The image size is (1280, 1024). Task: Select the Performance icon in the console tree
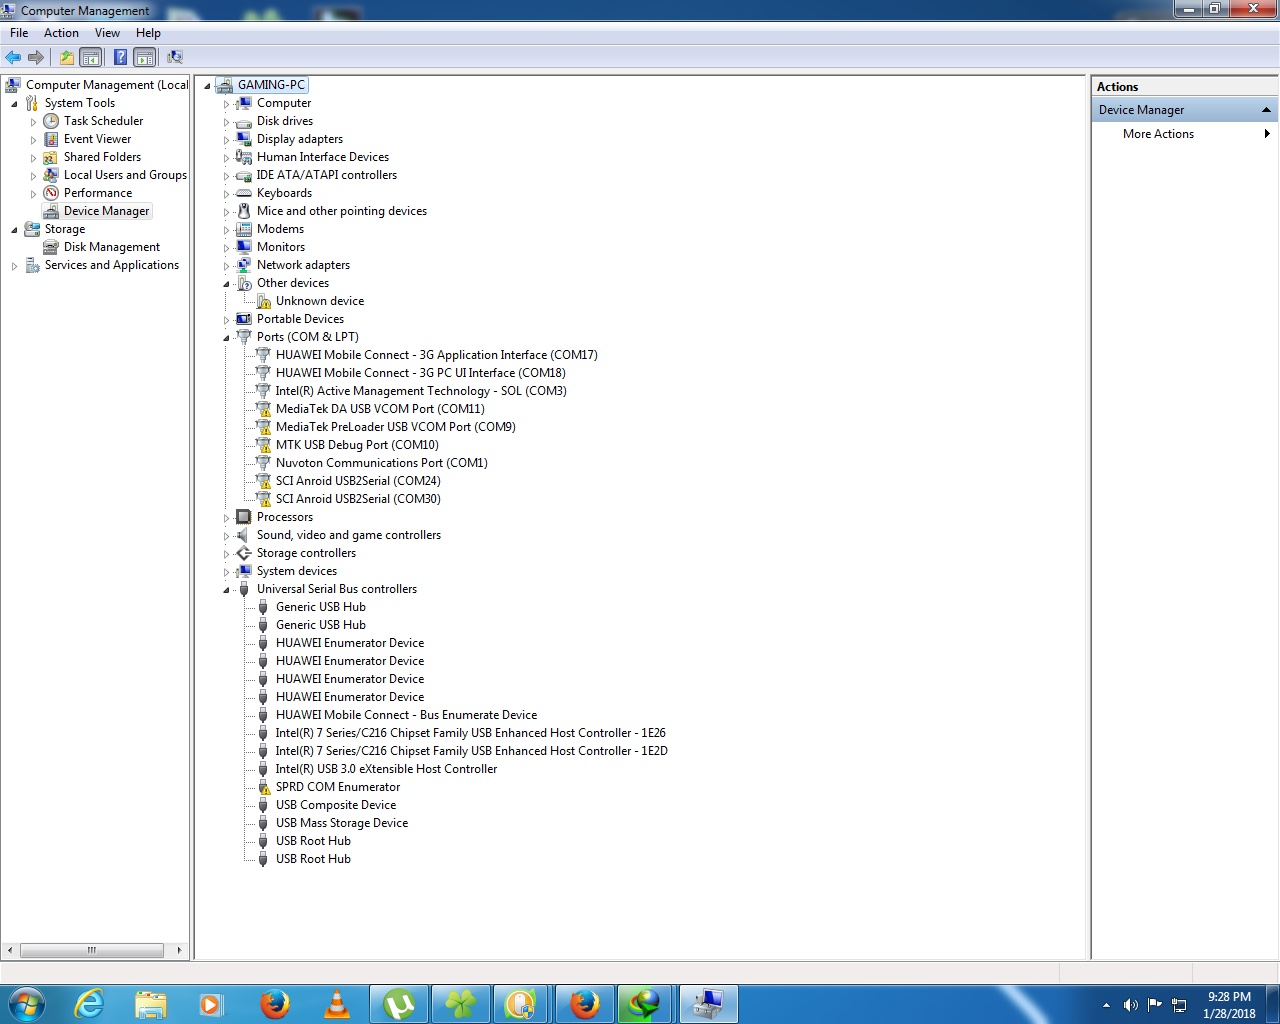[51, 193]
